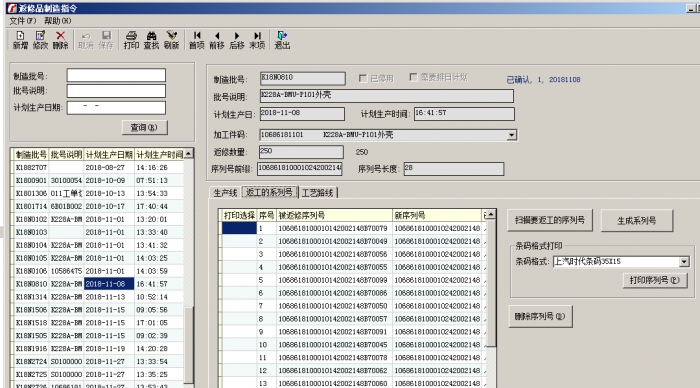Click the 制造批号 column header in list

[x=31, y=154]
